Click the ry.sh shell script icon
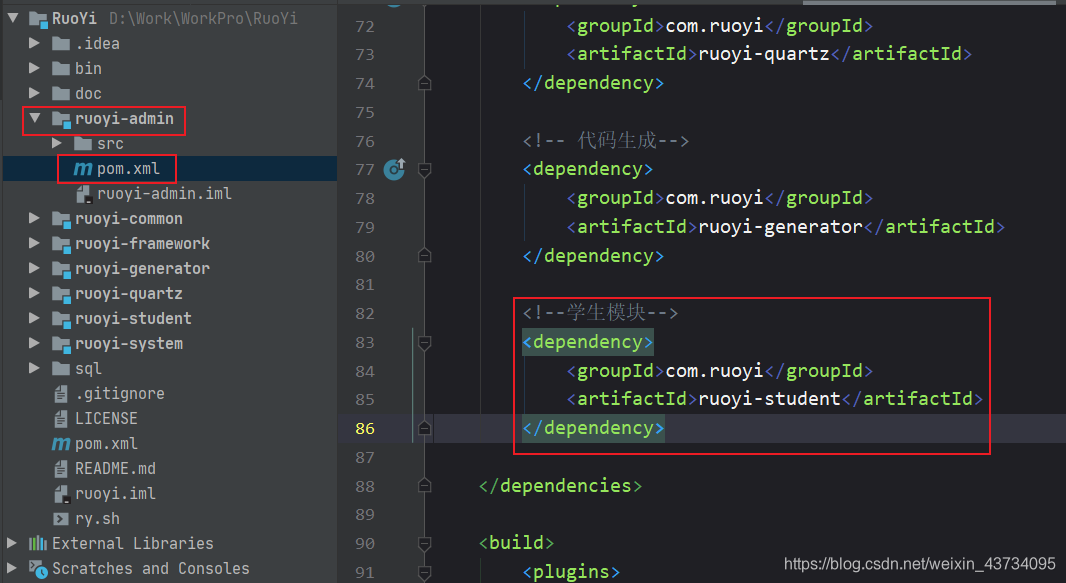The image size is (1066, 583). pos(61,519)
